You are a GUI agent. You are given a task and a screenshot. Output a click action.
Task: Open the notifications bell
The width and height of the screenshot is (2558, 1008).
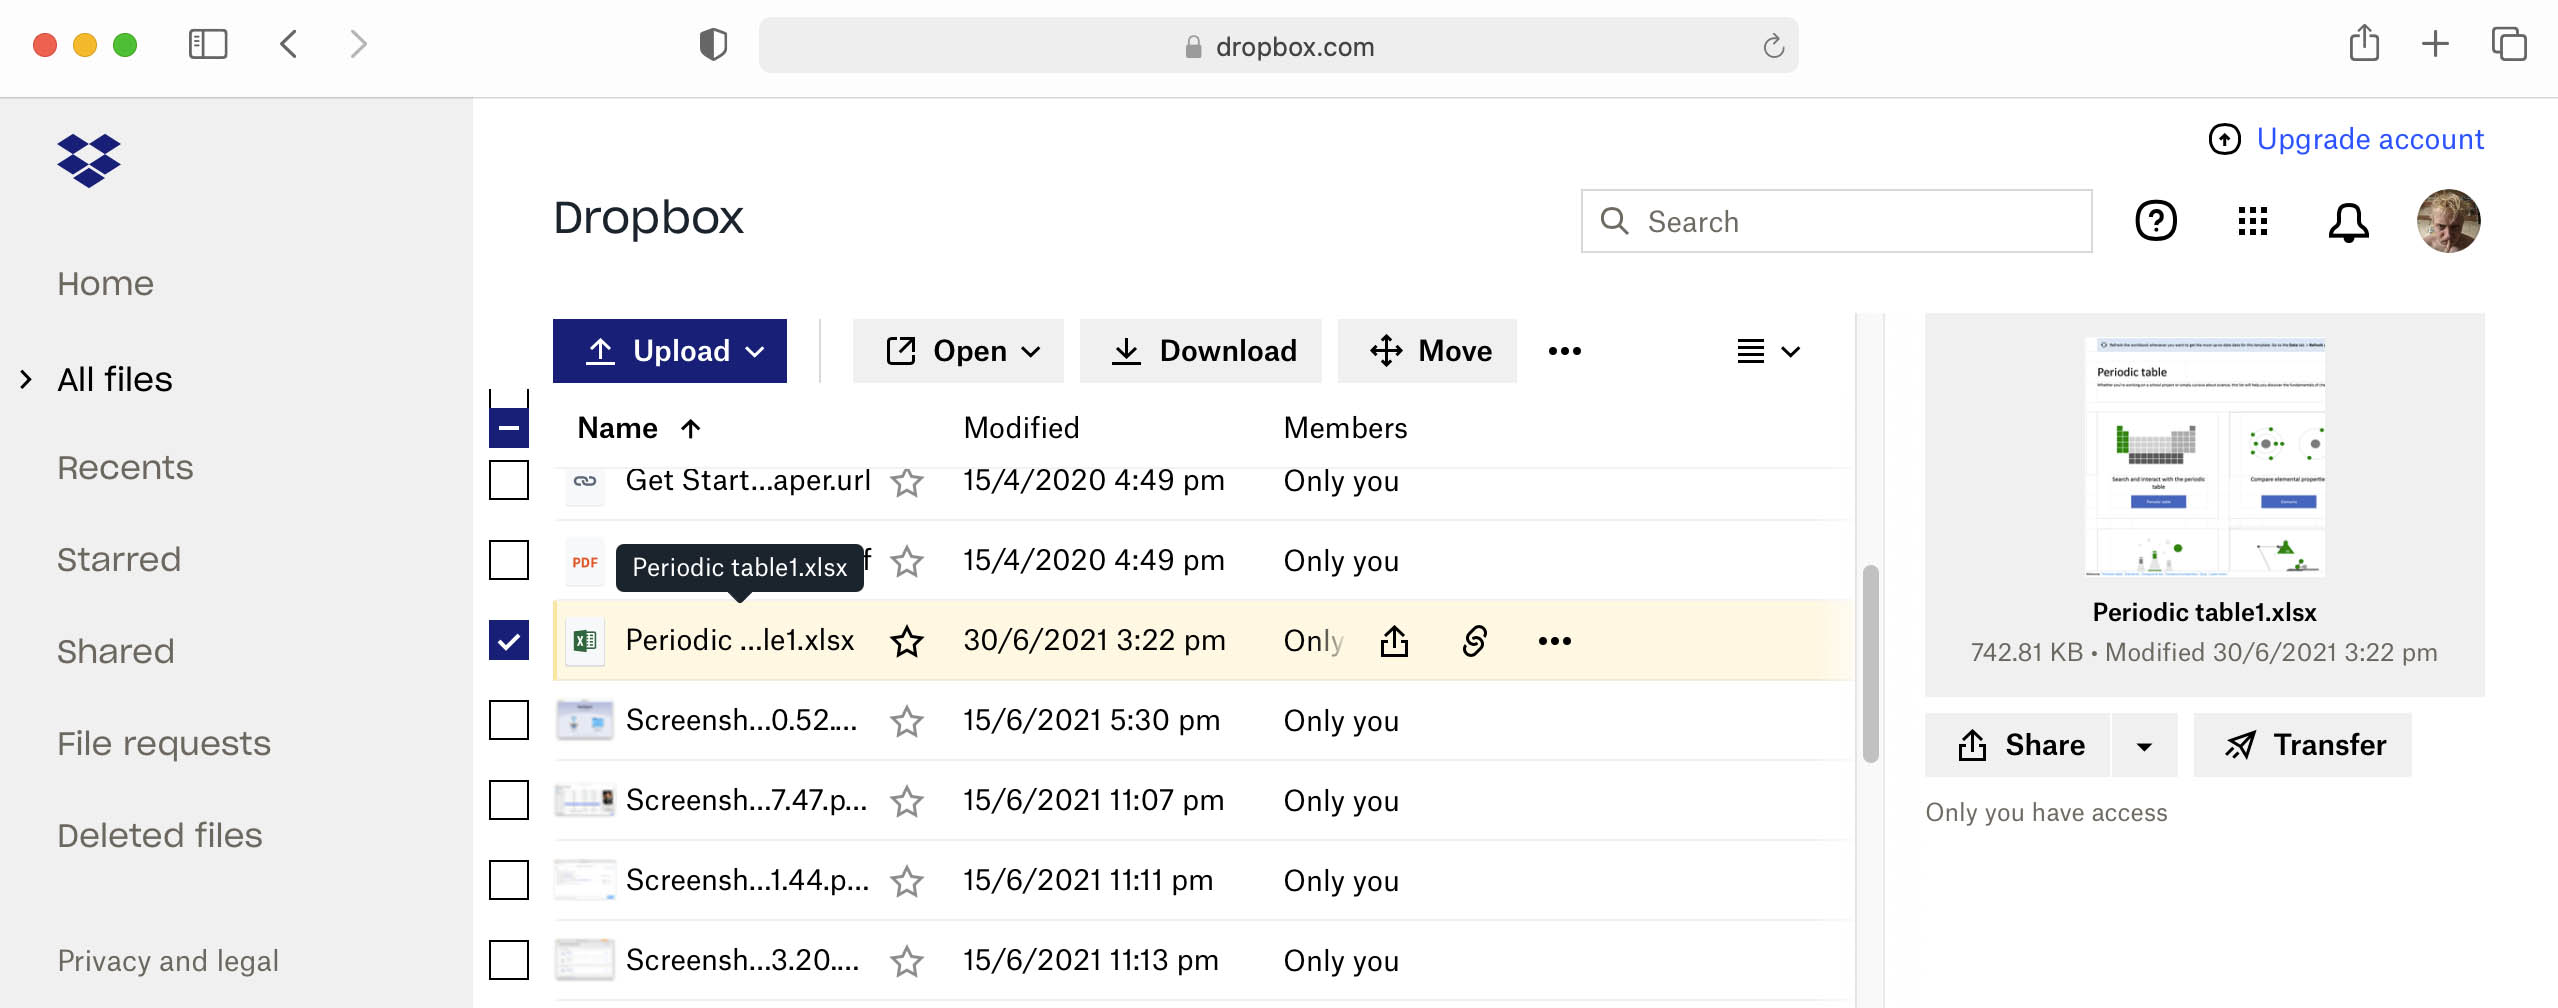[x=2348, y=222]
